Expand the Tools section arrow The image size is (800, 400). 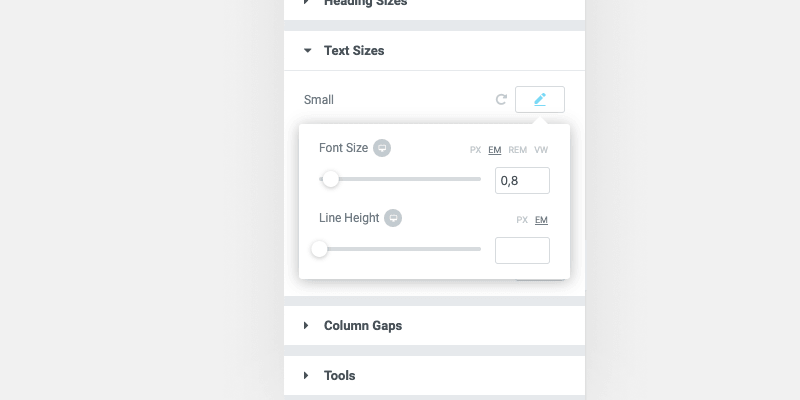click(307, 376)
